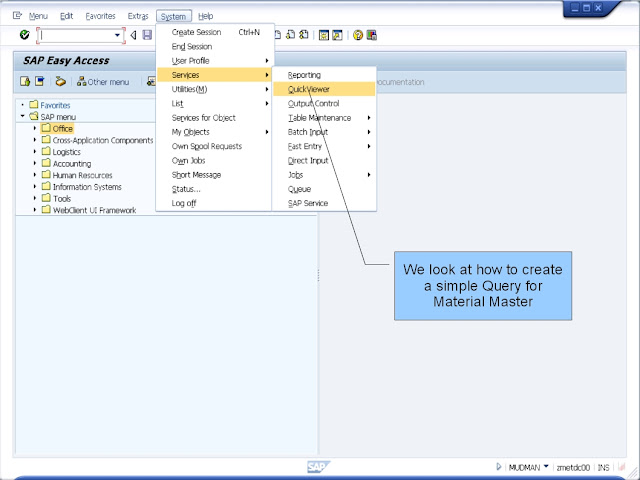Click the yellow Help question mark icon

pyautogui.click(x=358, y=36)
